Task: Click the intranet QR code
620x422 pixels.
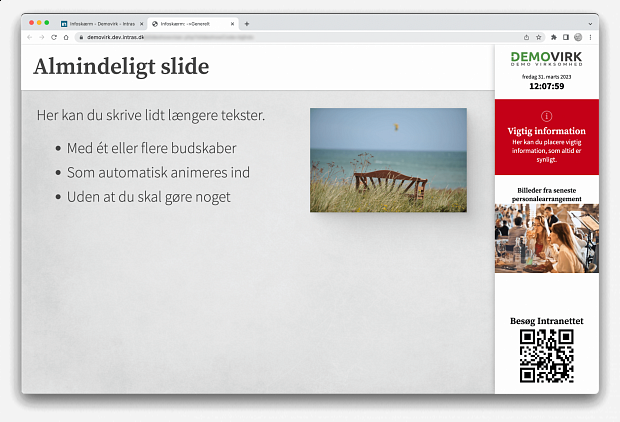Action: [547, 356]
